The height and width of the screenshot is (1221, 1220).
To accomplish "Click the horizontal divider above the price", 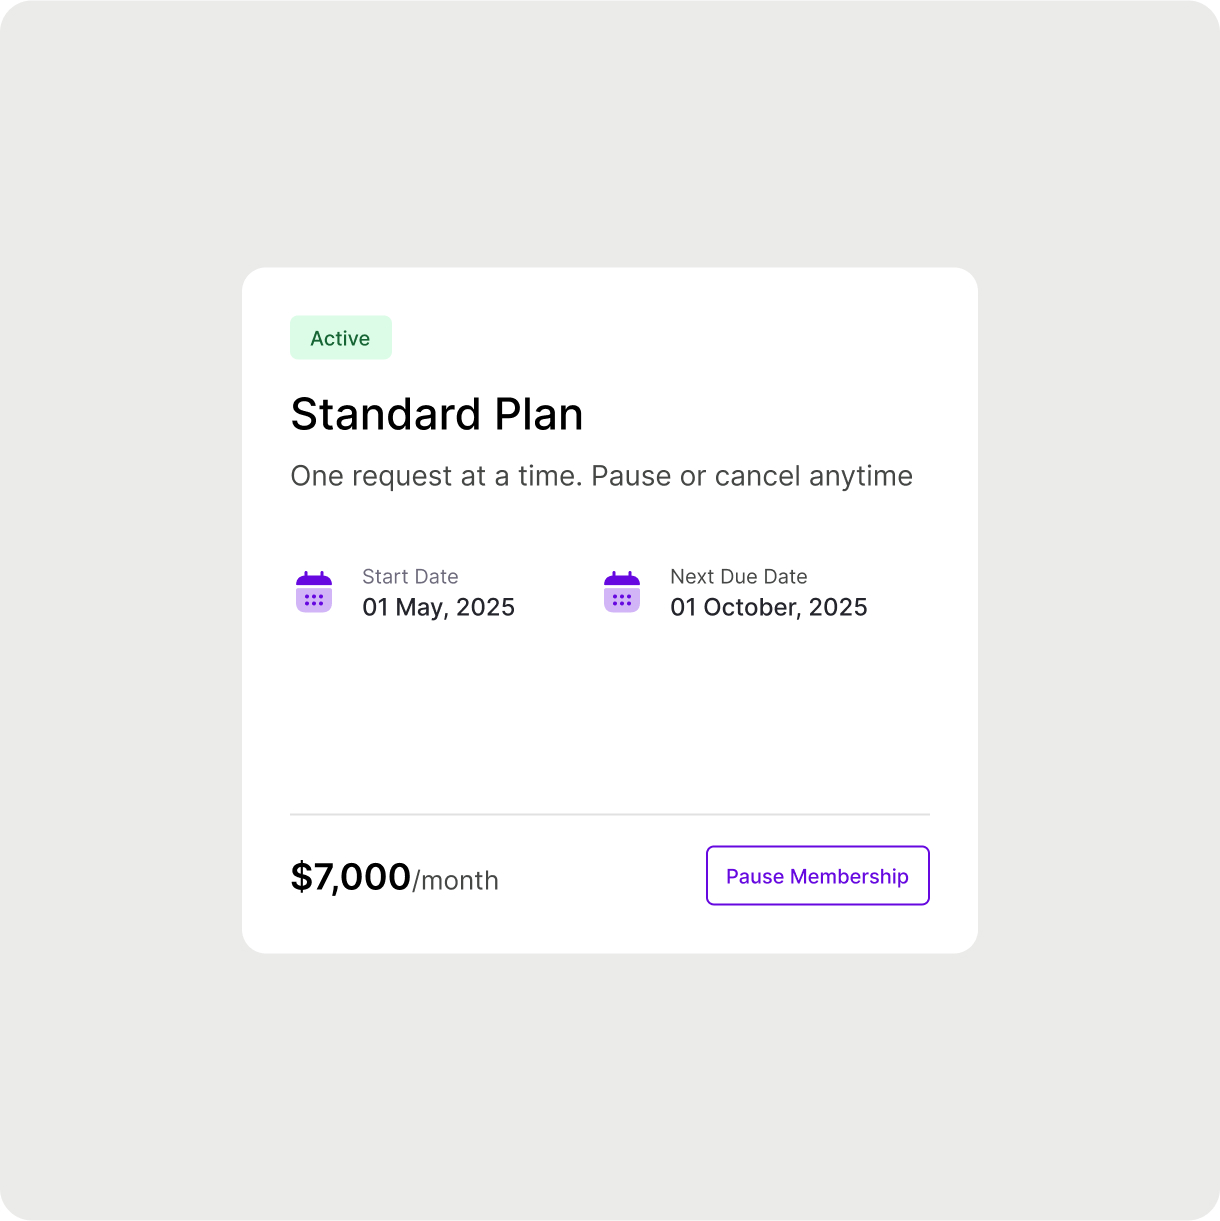I will [610, 814].
